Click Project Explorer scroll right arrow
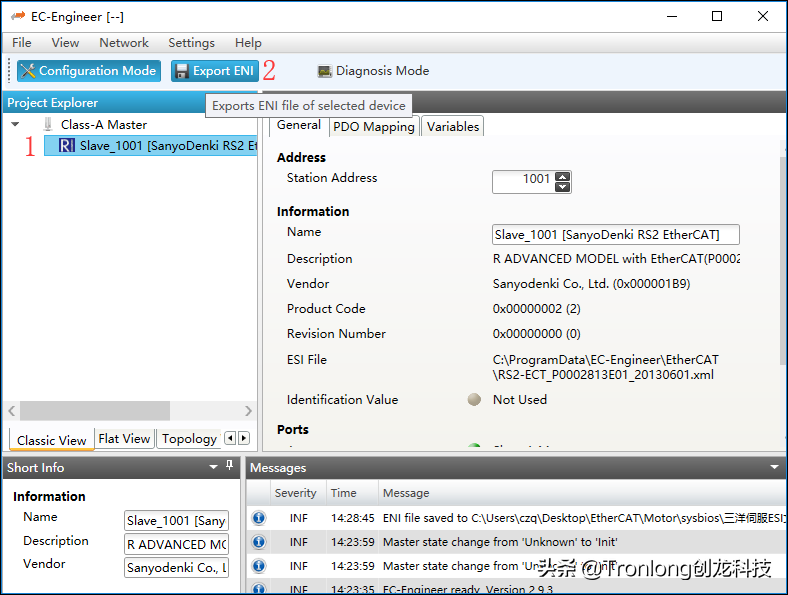 pyautogui.click(x=248, y=411)
